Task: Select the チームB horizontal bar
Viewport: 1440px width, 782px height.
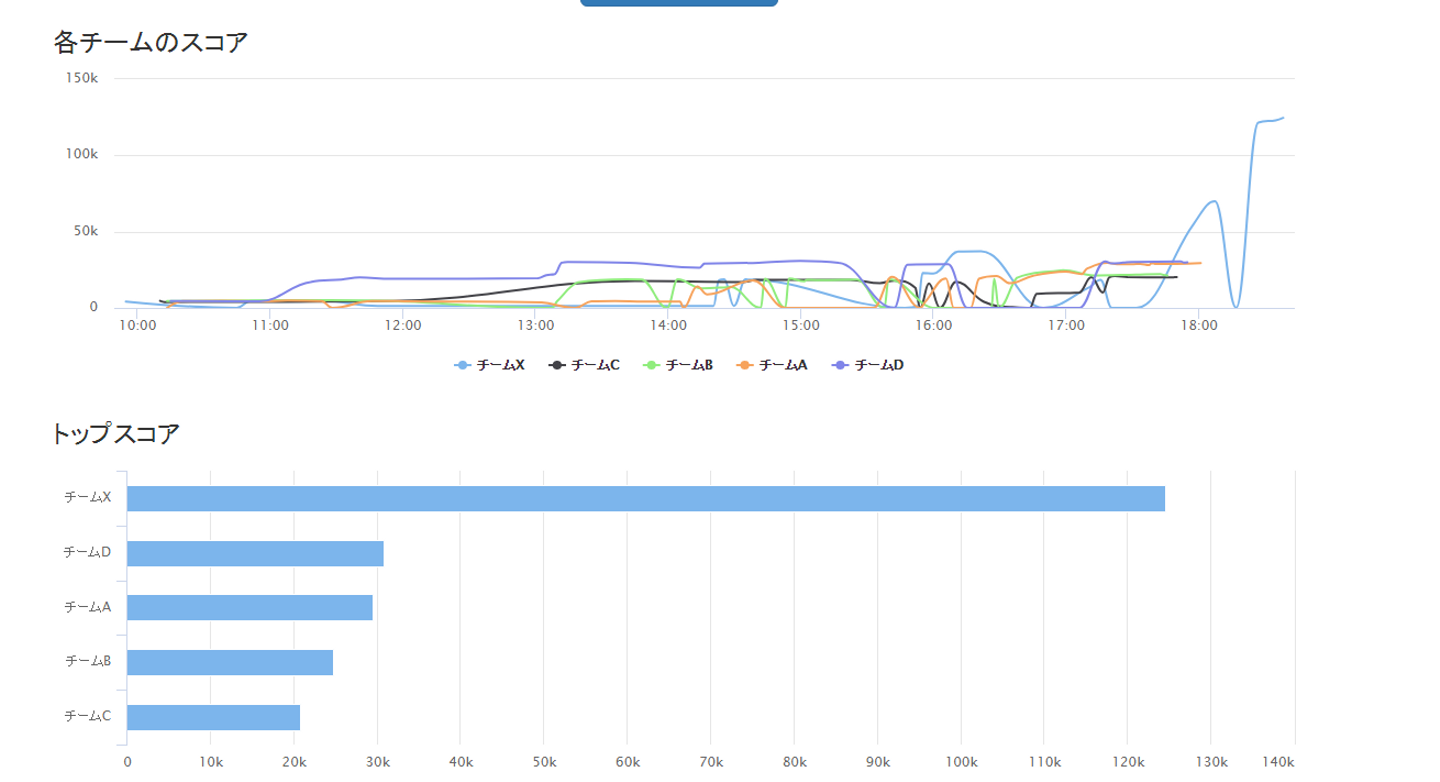Action: [x=229, y=662]
